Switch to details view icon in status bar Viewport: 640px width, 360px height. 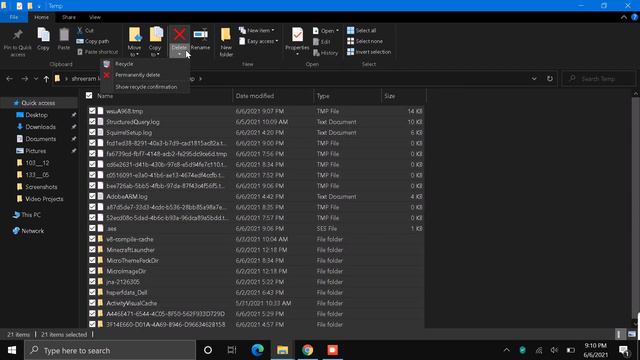620,335
